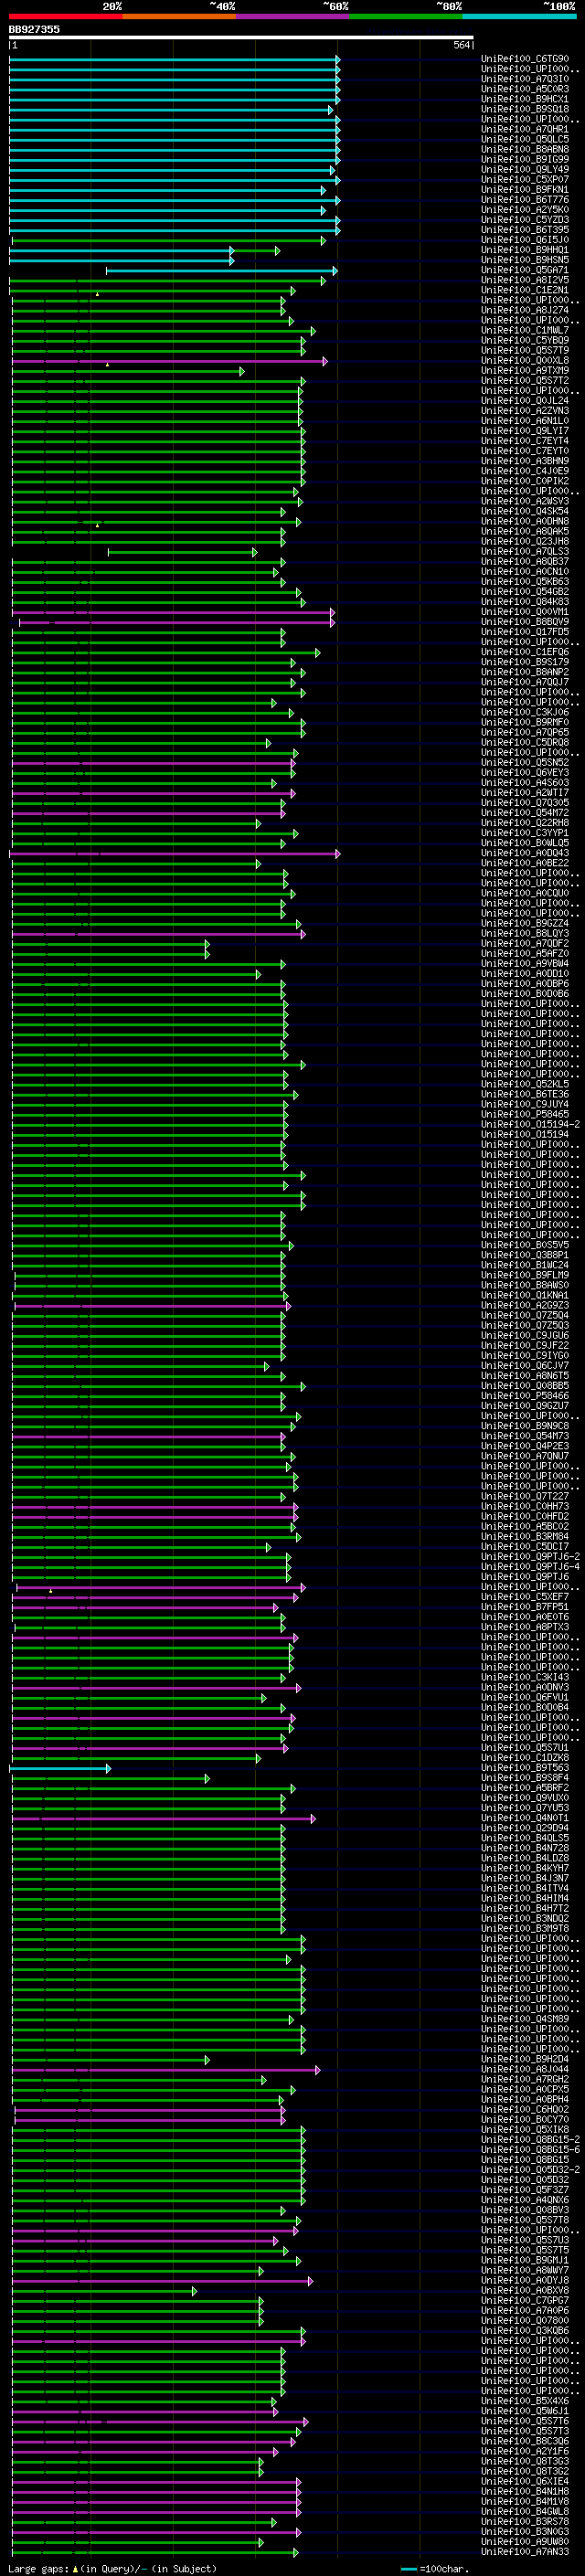Select the UniRef100_B4M1V8 label

click(x=525, y=2501)
